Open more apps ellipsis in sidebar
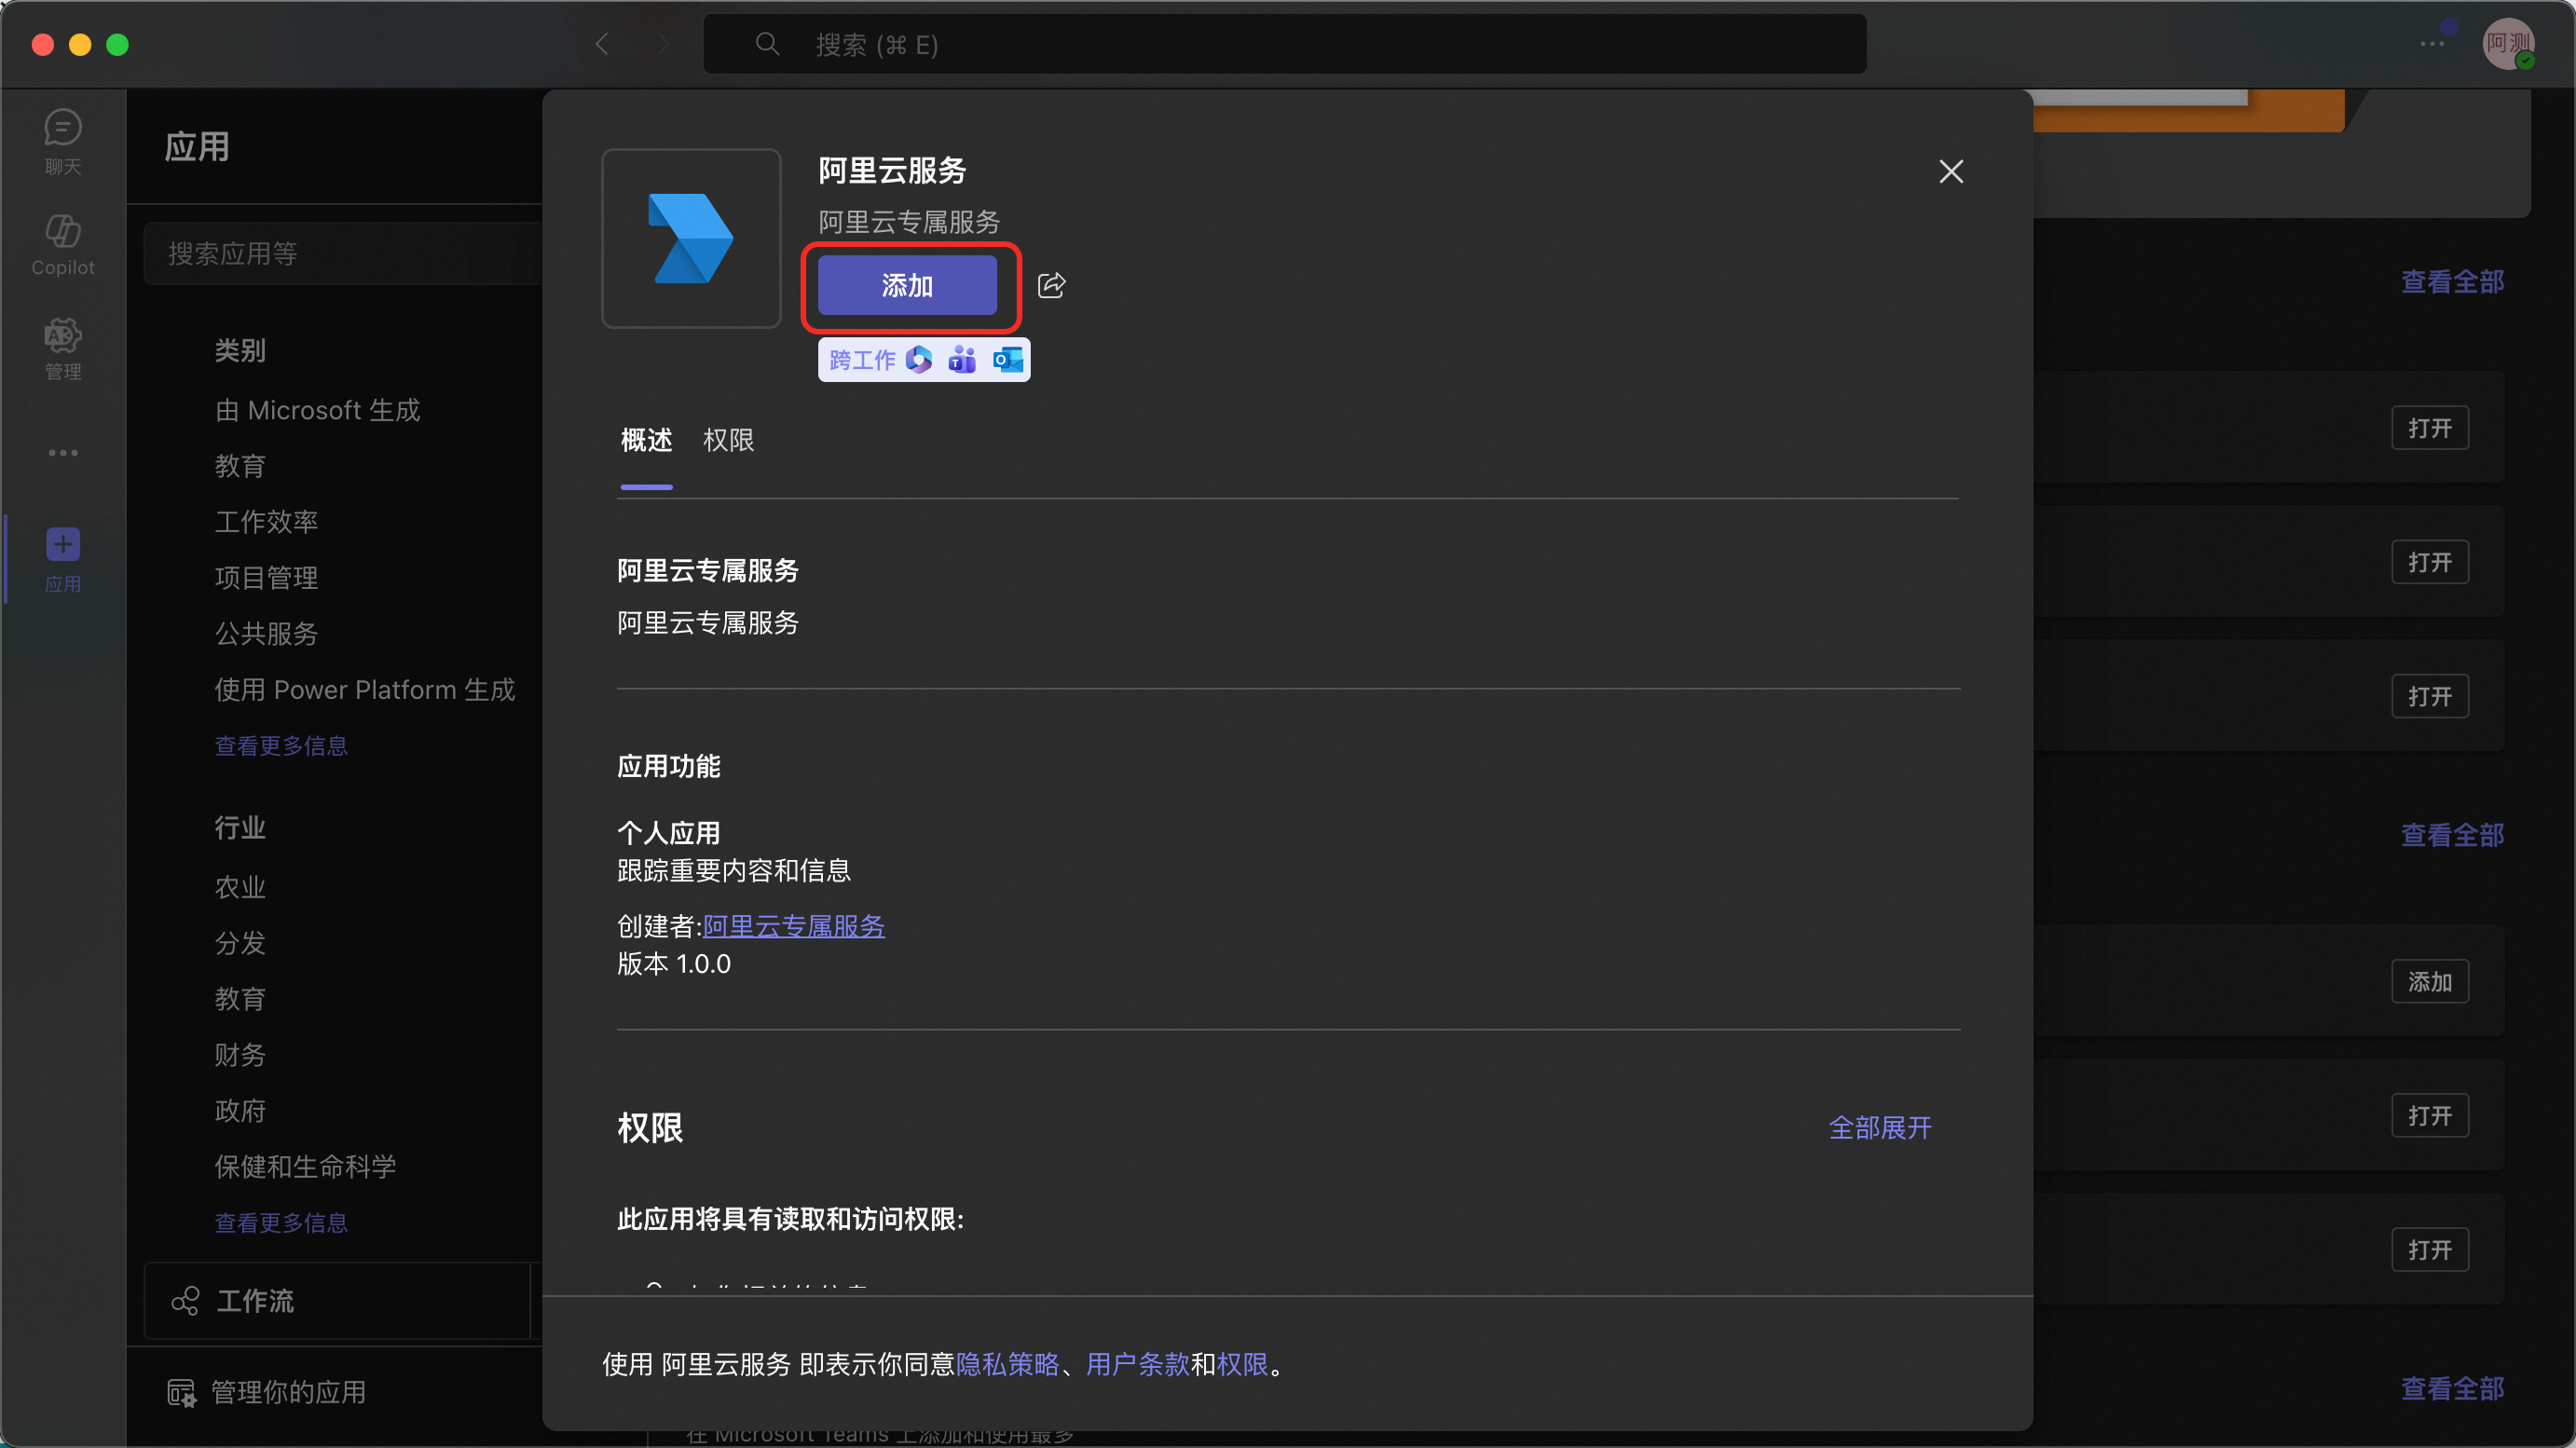The width and height of the screenshot is (2576, 1448). 62,453
